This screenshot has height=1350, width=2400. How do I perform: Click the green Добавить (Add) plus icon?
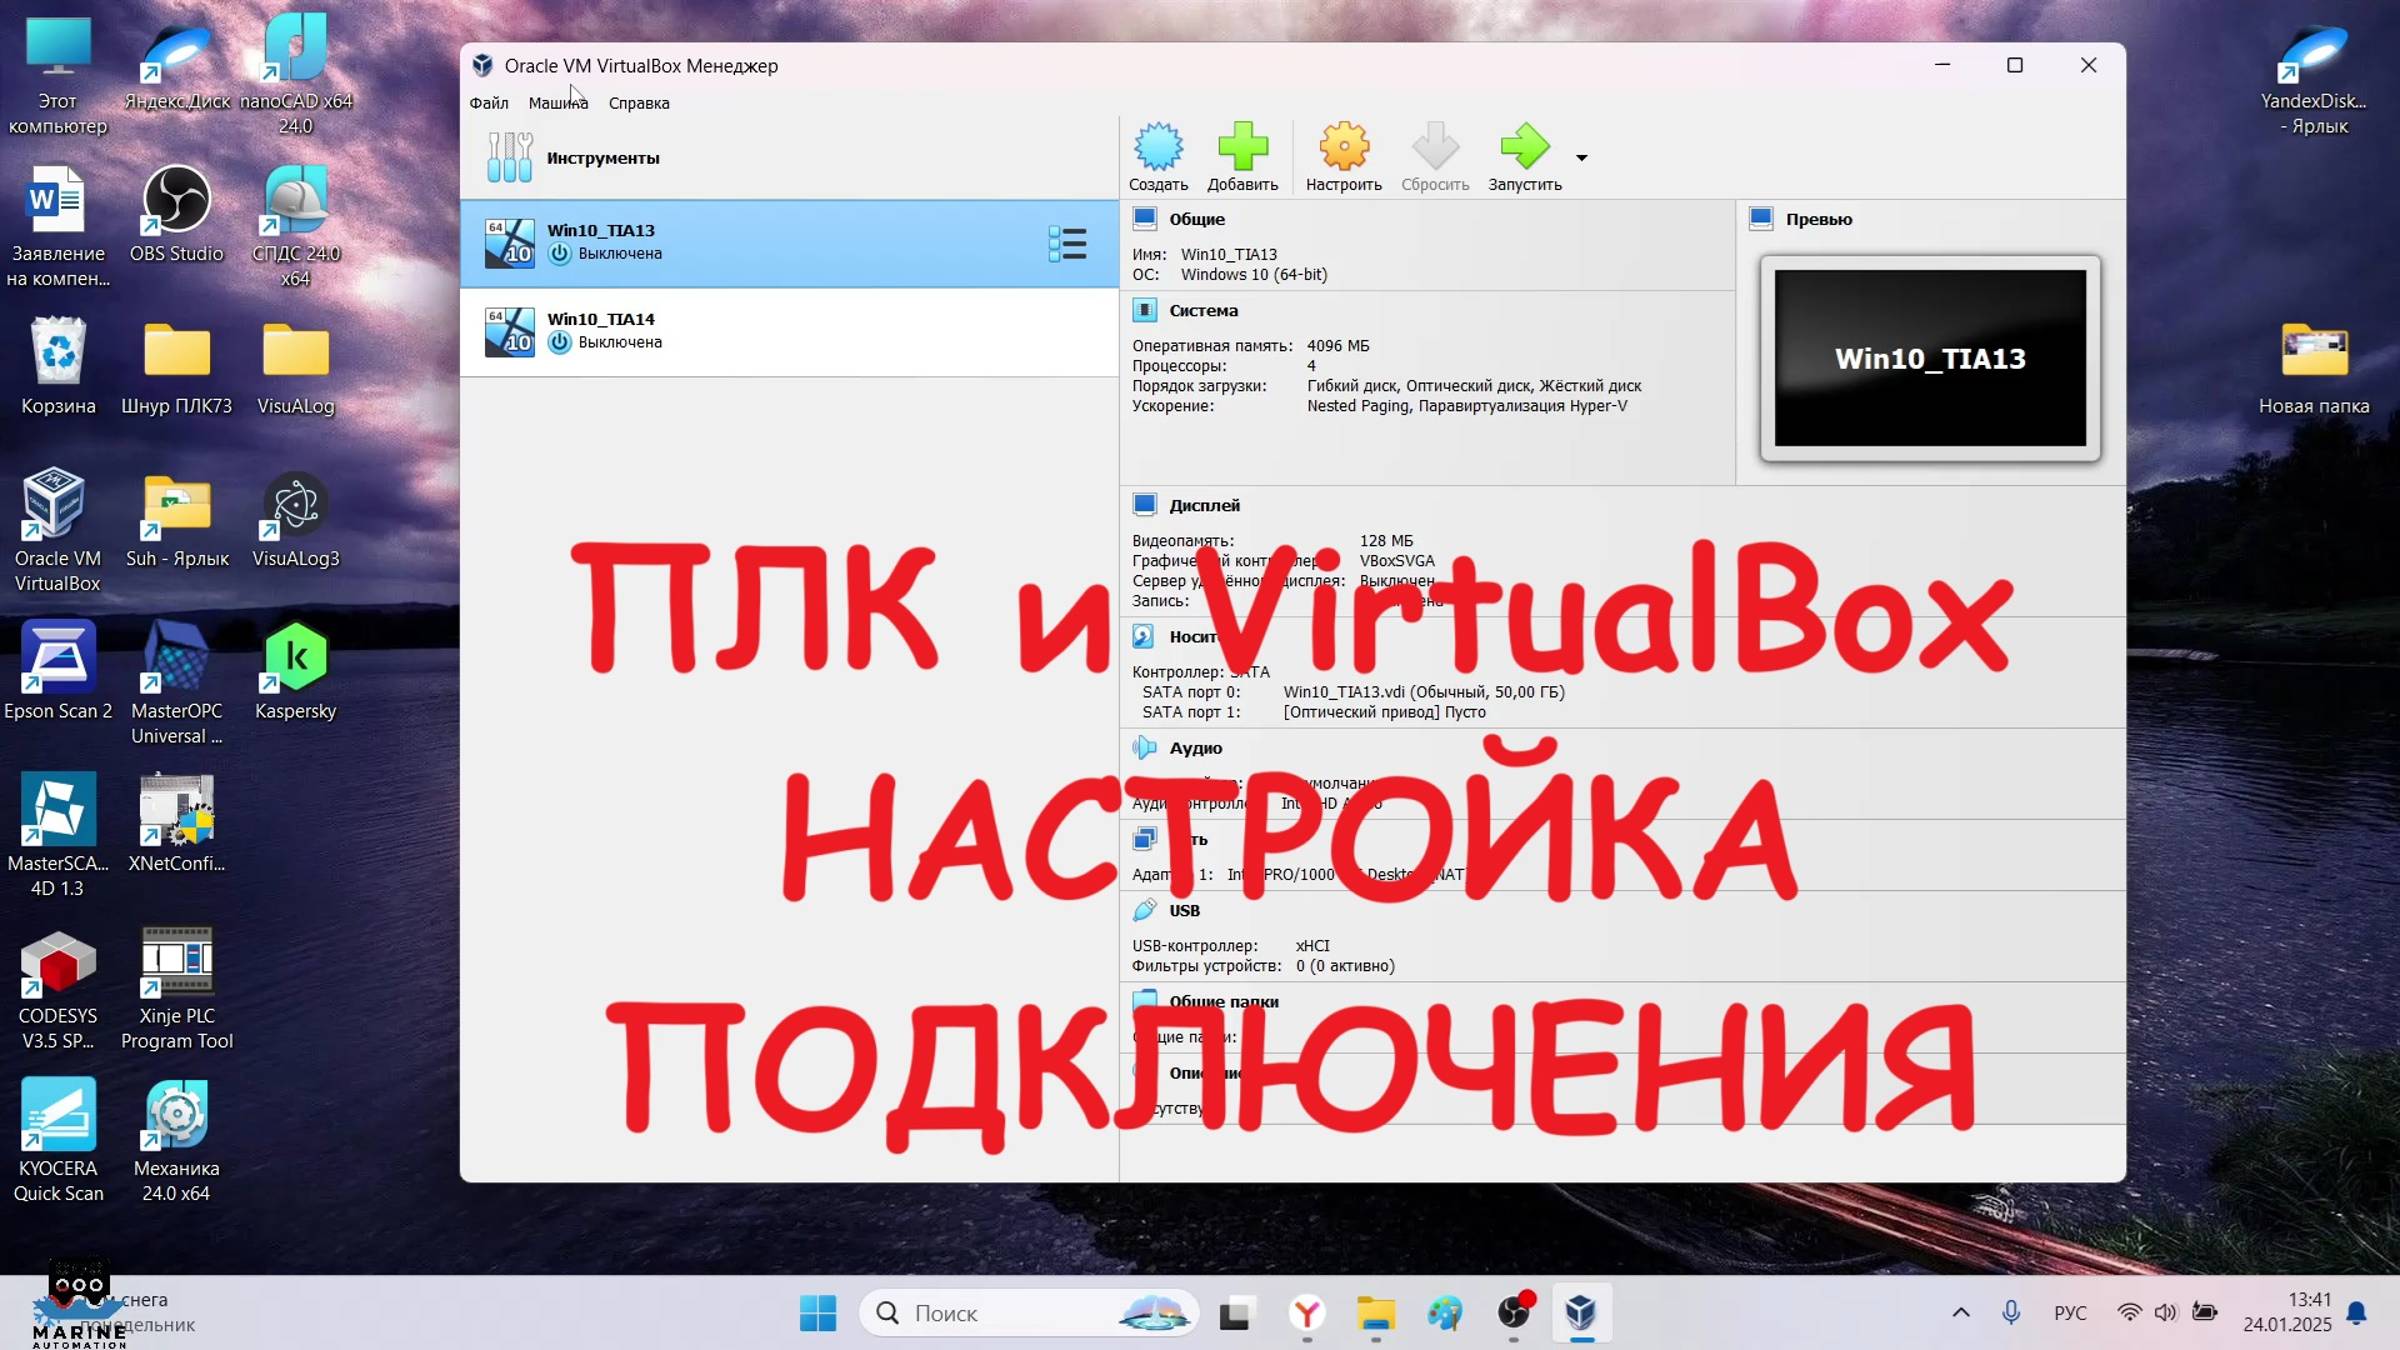[x=1242, y=148]
